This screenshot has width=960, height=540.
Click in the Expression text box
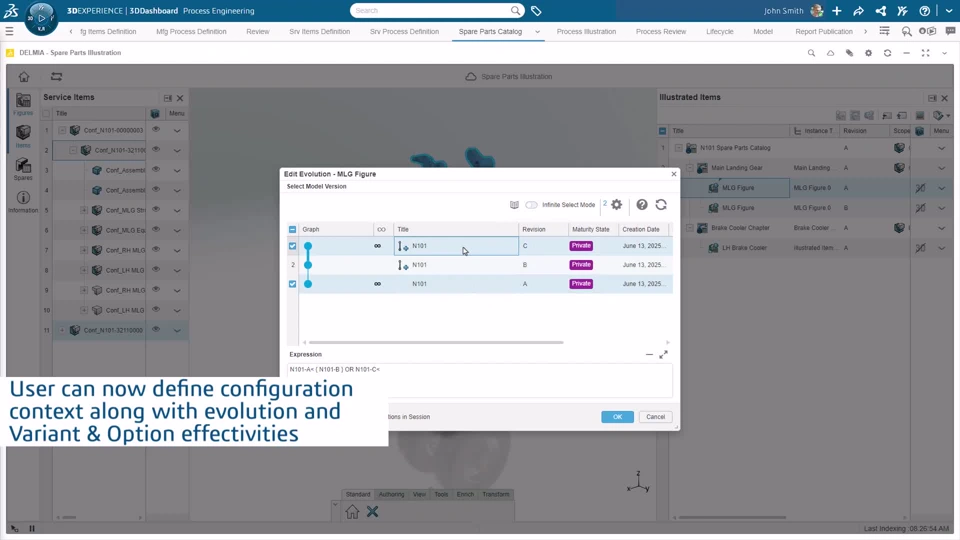480,380
